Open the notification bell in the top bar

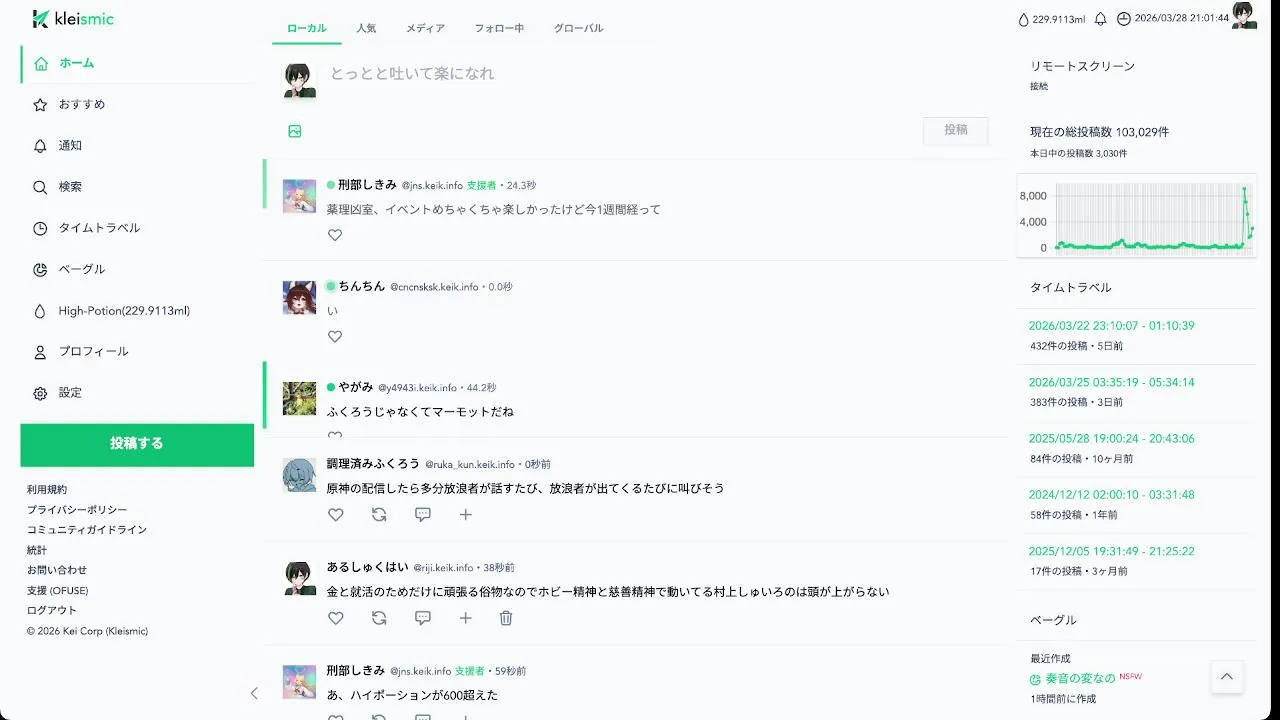[x=1101, y=19]
